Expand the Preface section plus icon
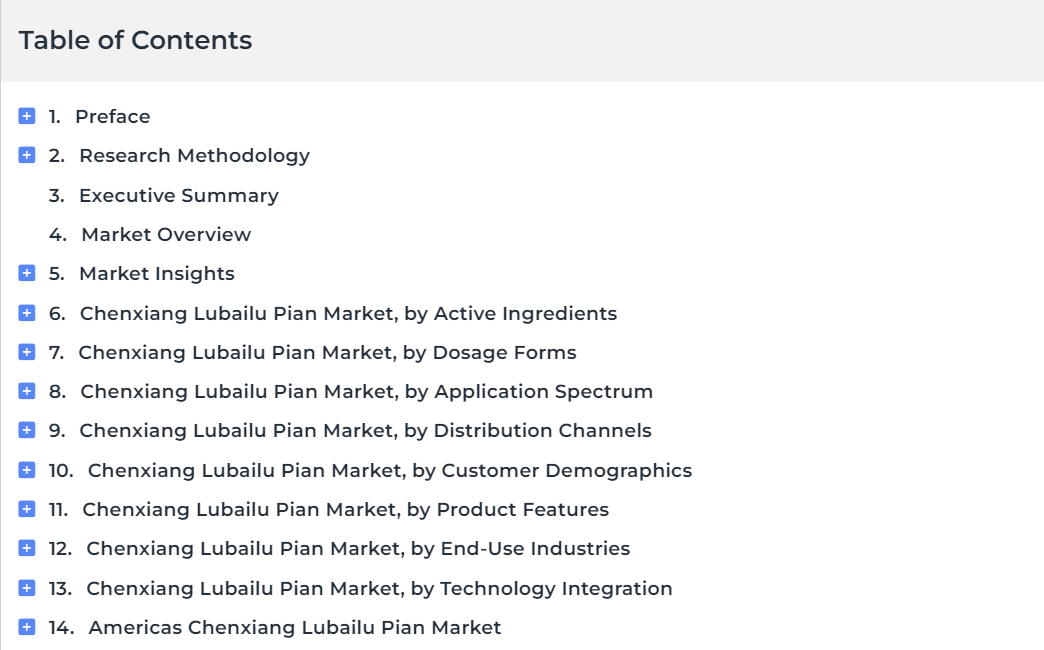 click(27, 116)
